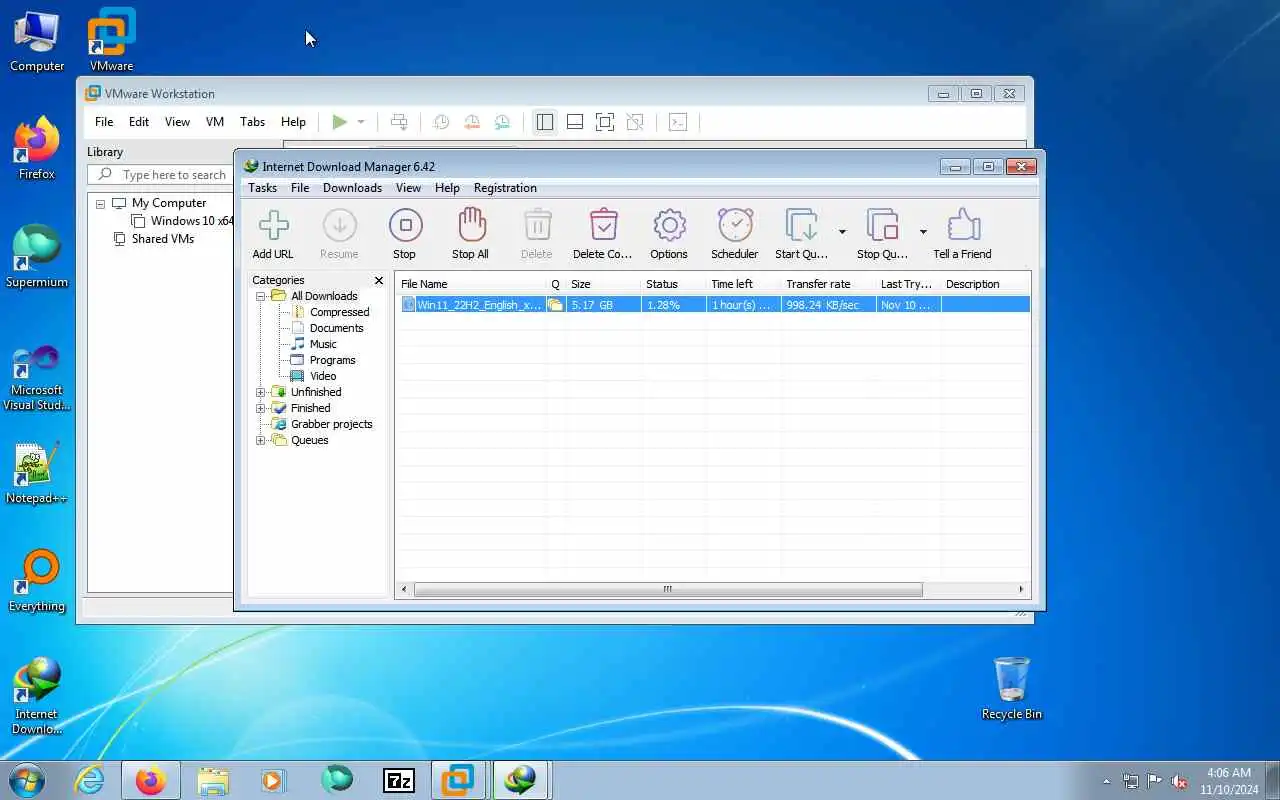Click VMware full screen mode icon
The height and width of the screenshot is (800, 1280).
click(605, 122)
